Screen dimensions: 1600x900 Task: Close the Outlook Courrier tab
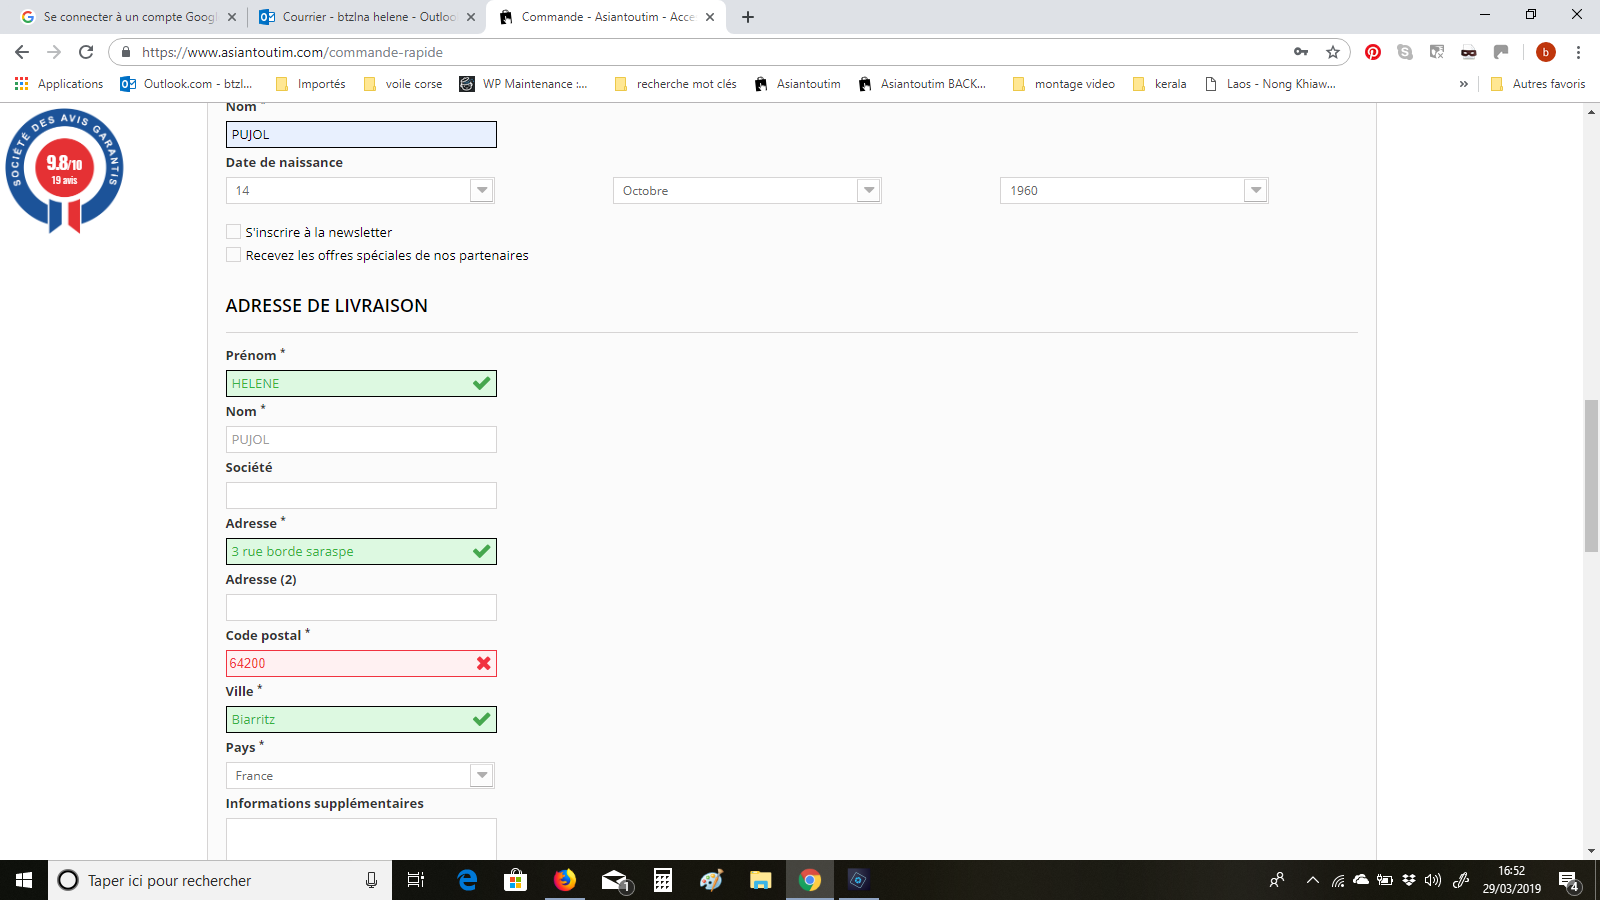point(471,17)
